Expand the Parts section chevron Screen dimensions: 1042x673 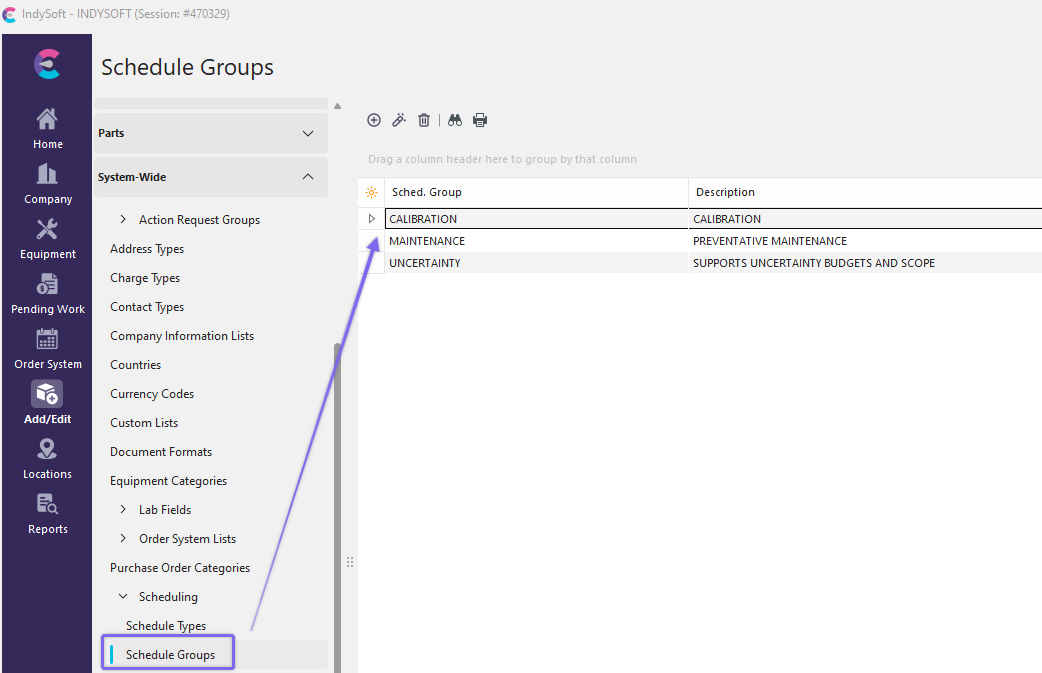coord(308,133)
